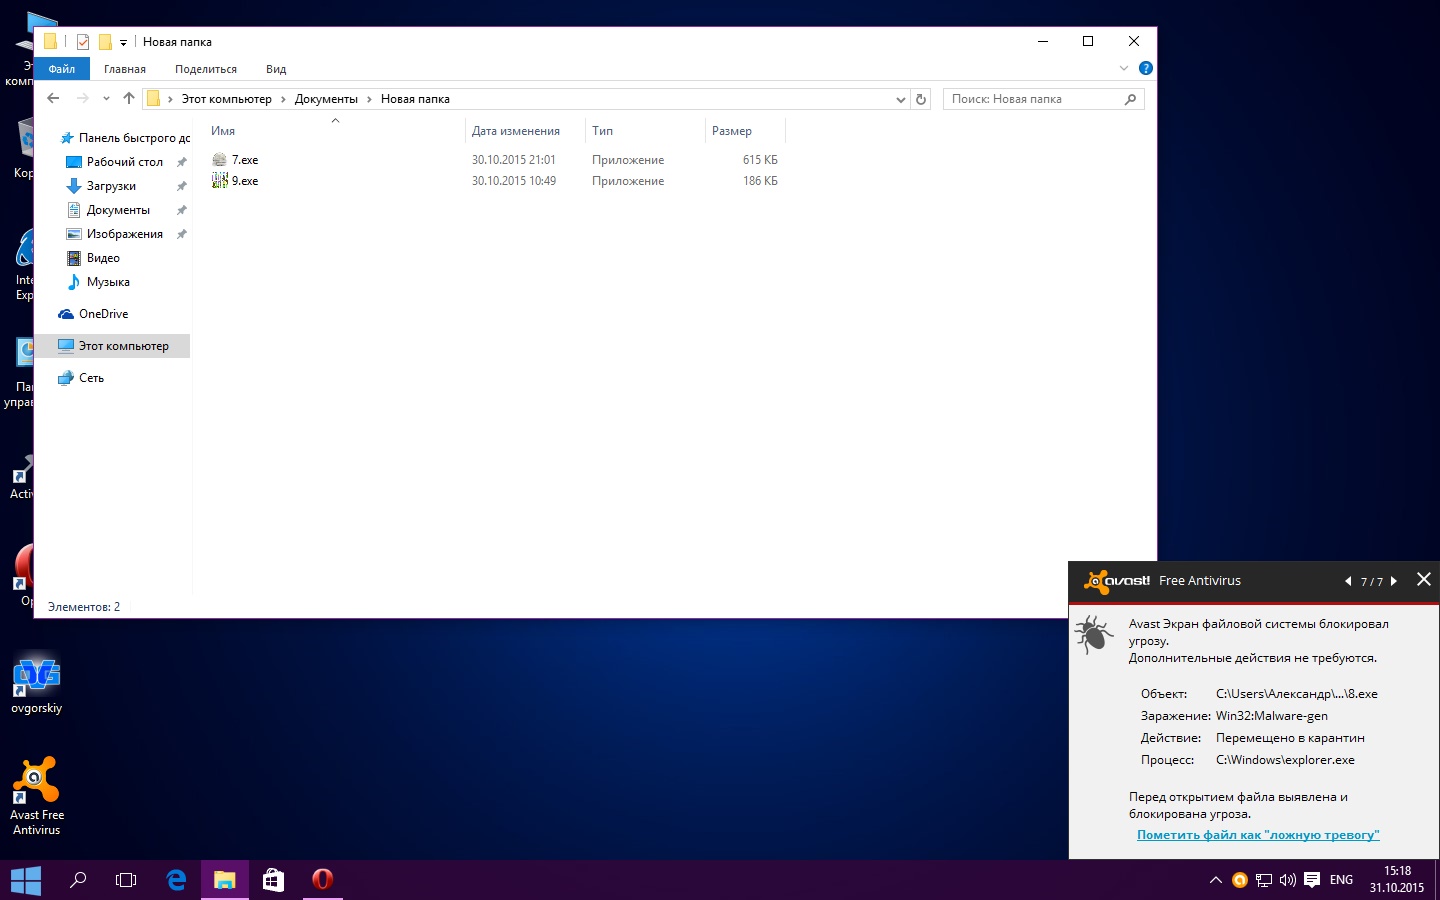The image size is (1440, 900).
Task: Open the address bar history dropdown
Action: (x=900, y=99)
